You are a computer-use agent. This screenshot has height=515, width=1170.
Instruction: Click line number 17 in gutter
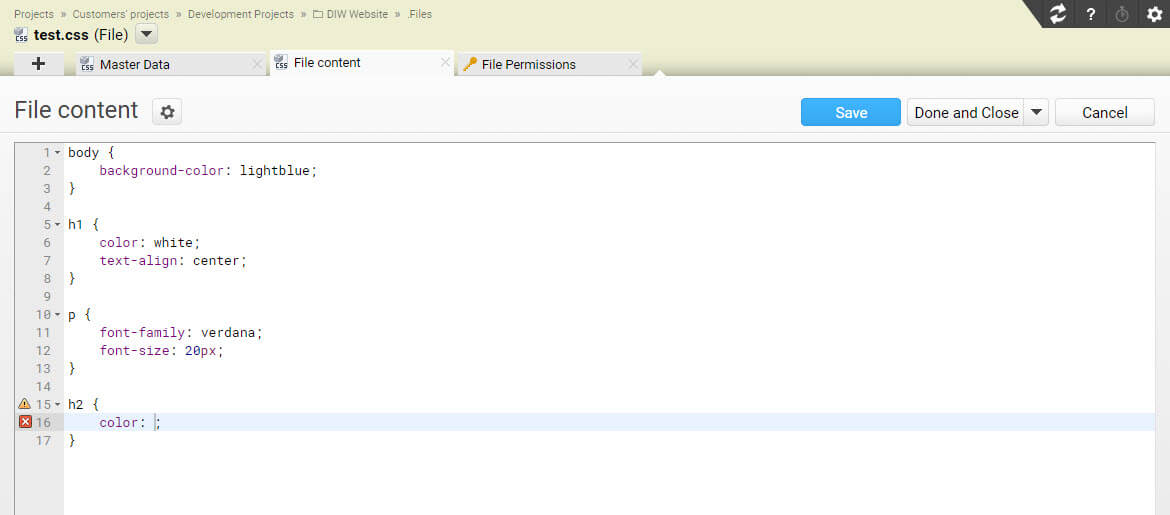tap(43, 440)
